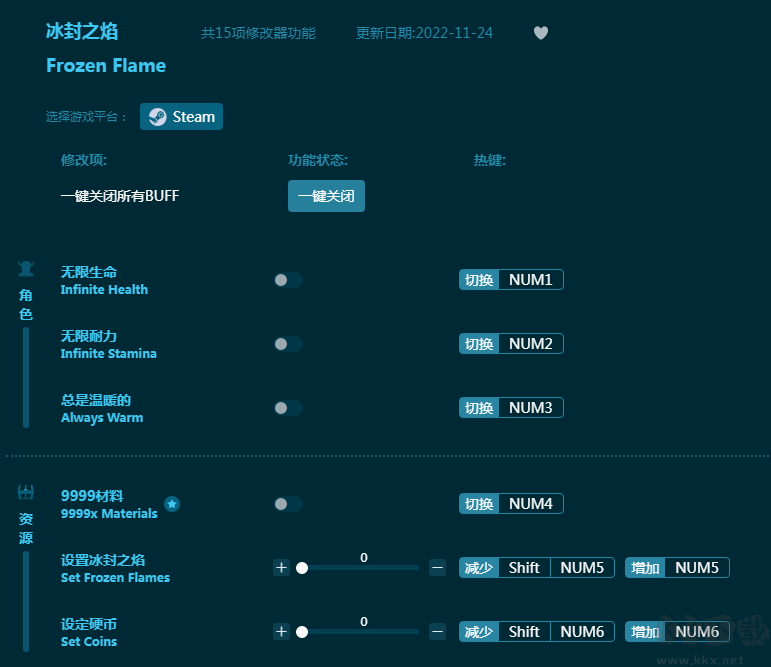Screen dimensions: 771x667
Task: Click plus icon for Set Frozen Flames
Action: coord(281,568)
